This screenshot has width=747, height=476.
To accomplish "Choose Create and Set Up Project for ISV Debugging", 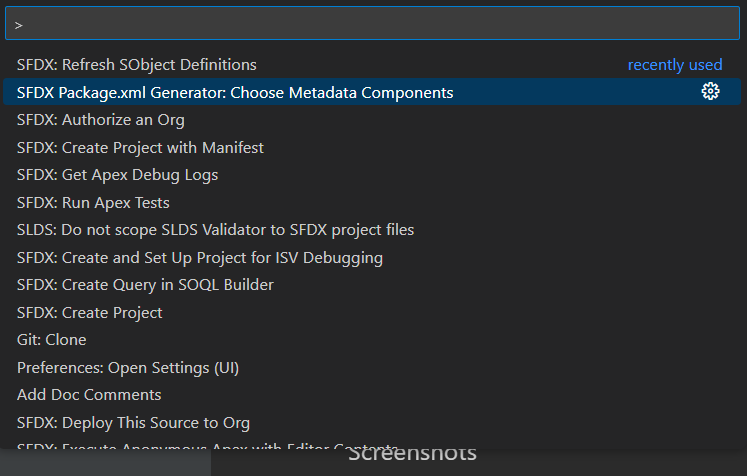I will click(x=372, y=258).
